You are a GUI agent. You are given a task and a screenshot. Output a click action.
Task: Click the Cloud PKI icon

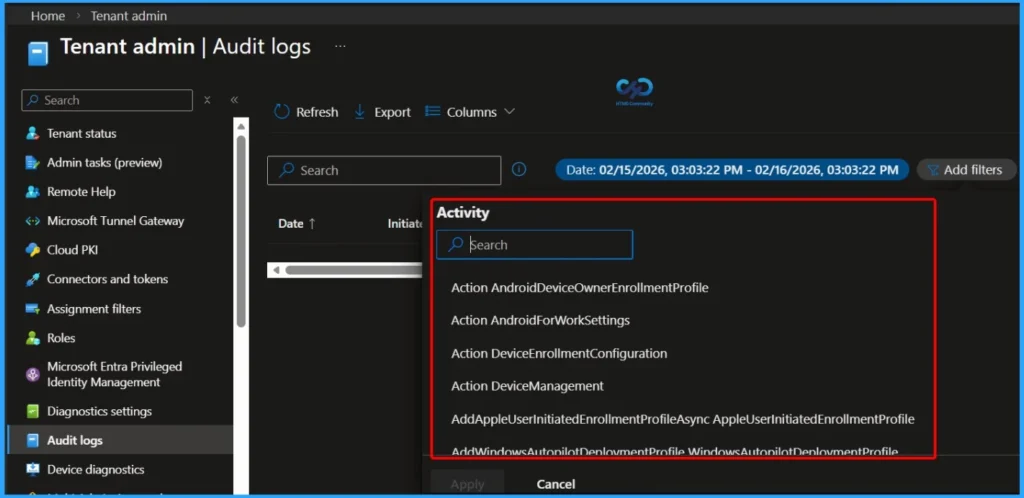point(33,250)
